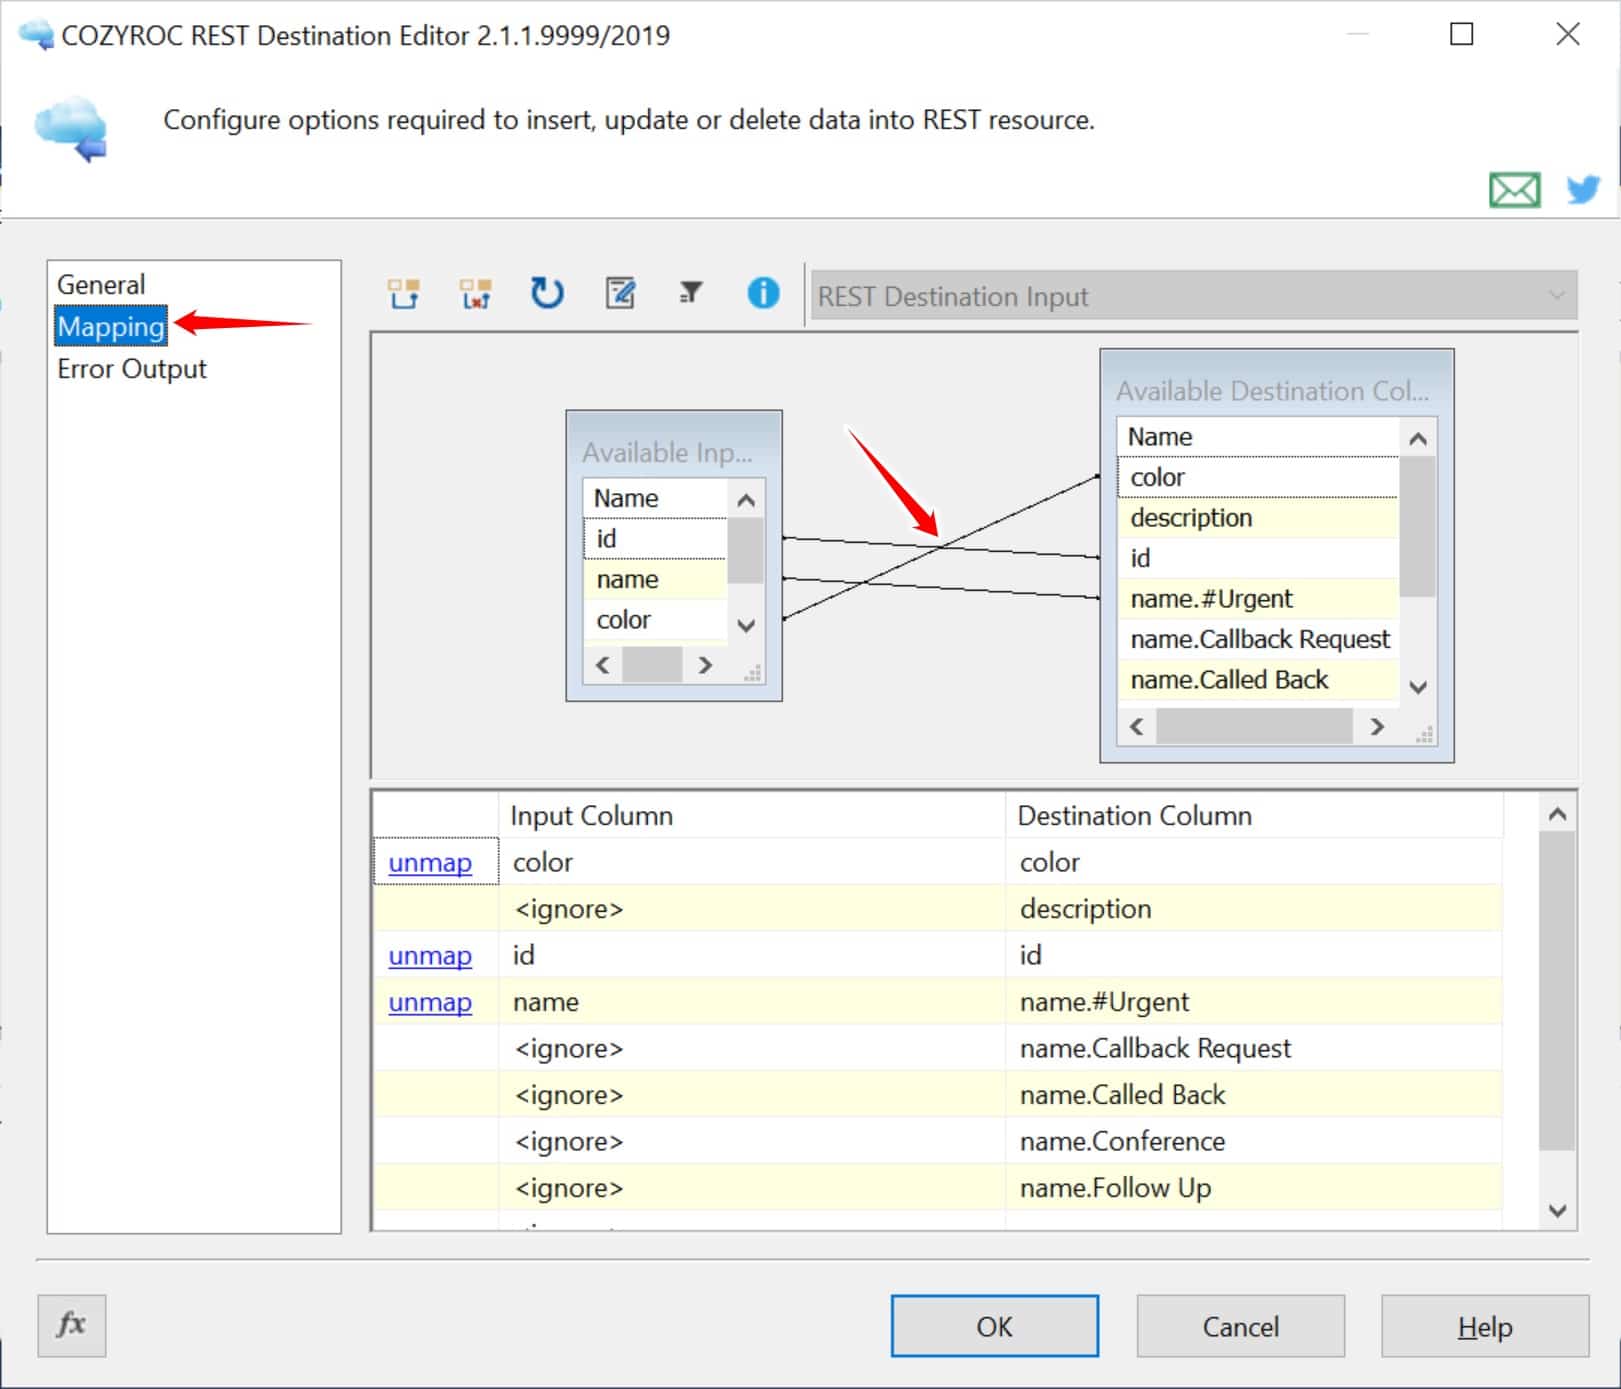The height and width of the screenshot is (1389, 1621).
Task: Click up arrow of mapping grid scrollbar
Action: 1557,814
